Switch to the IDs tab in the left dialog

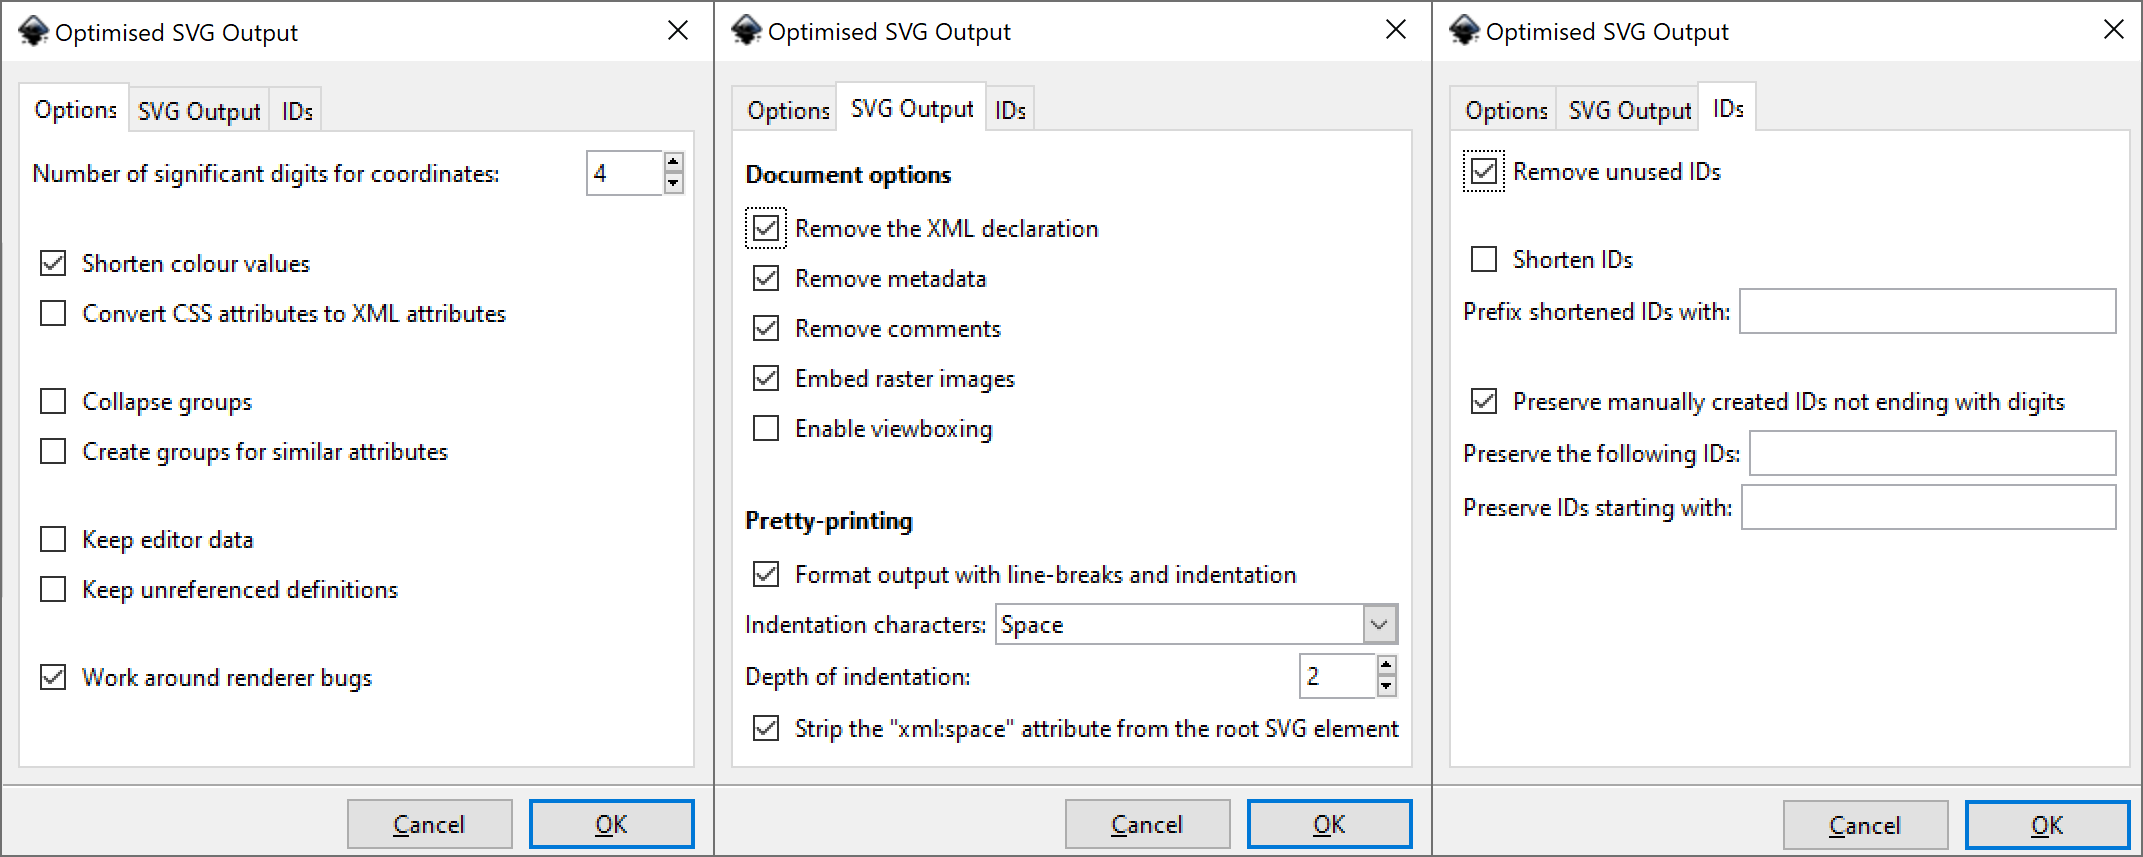295,109
